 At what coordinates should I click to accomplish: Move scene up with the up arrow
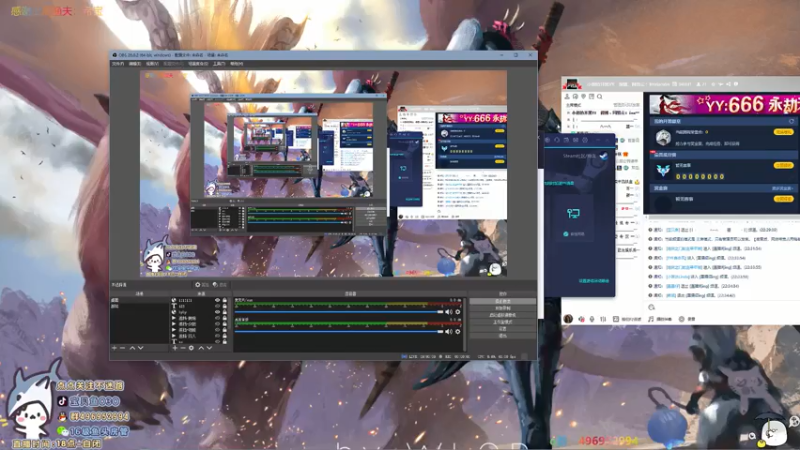click(x=132, y=348)
